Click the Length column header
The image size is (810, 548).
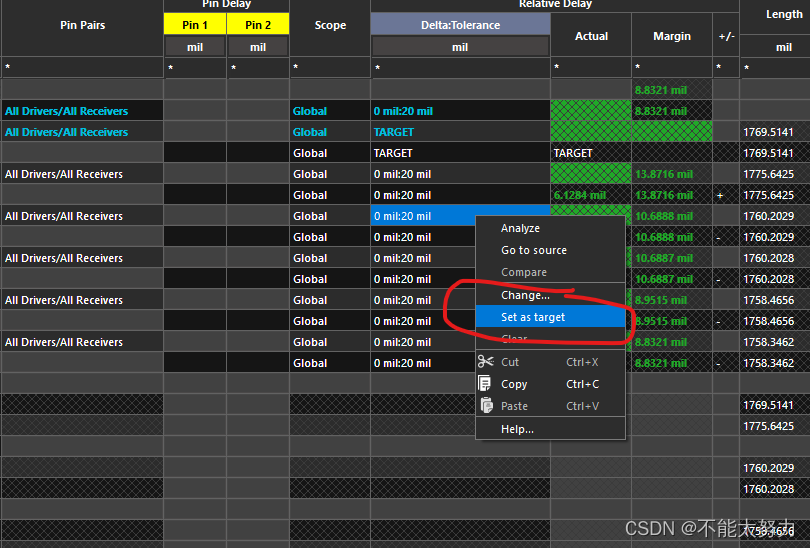click(783, 14)
